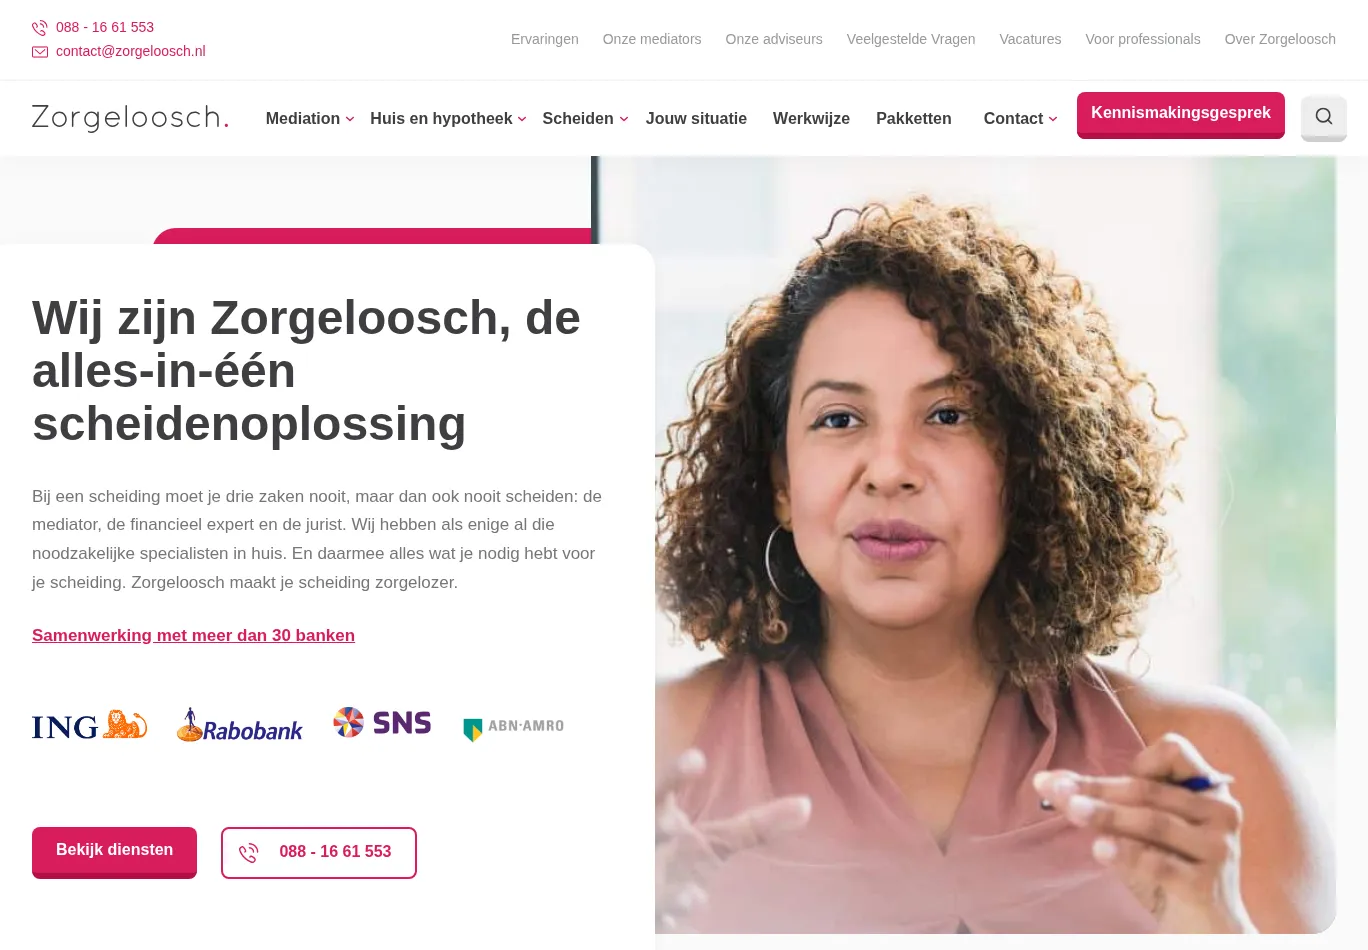
Task: Click the ING bank logo
Action: click(89, 725)
